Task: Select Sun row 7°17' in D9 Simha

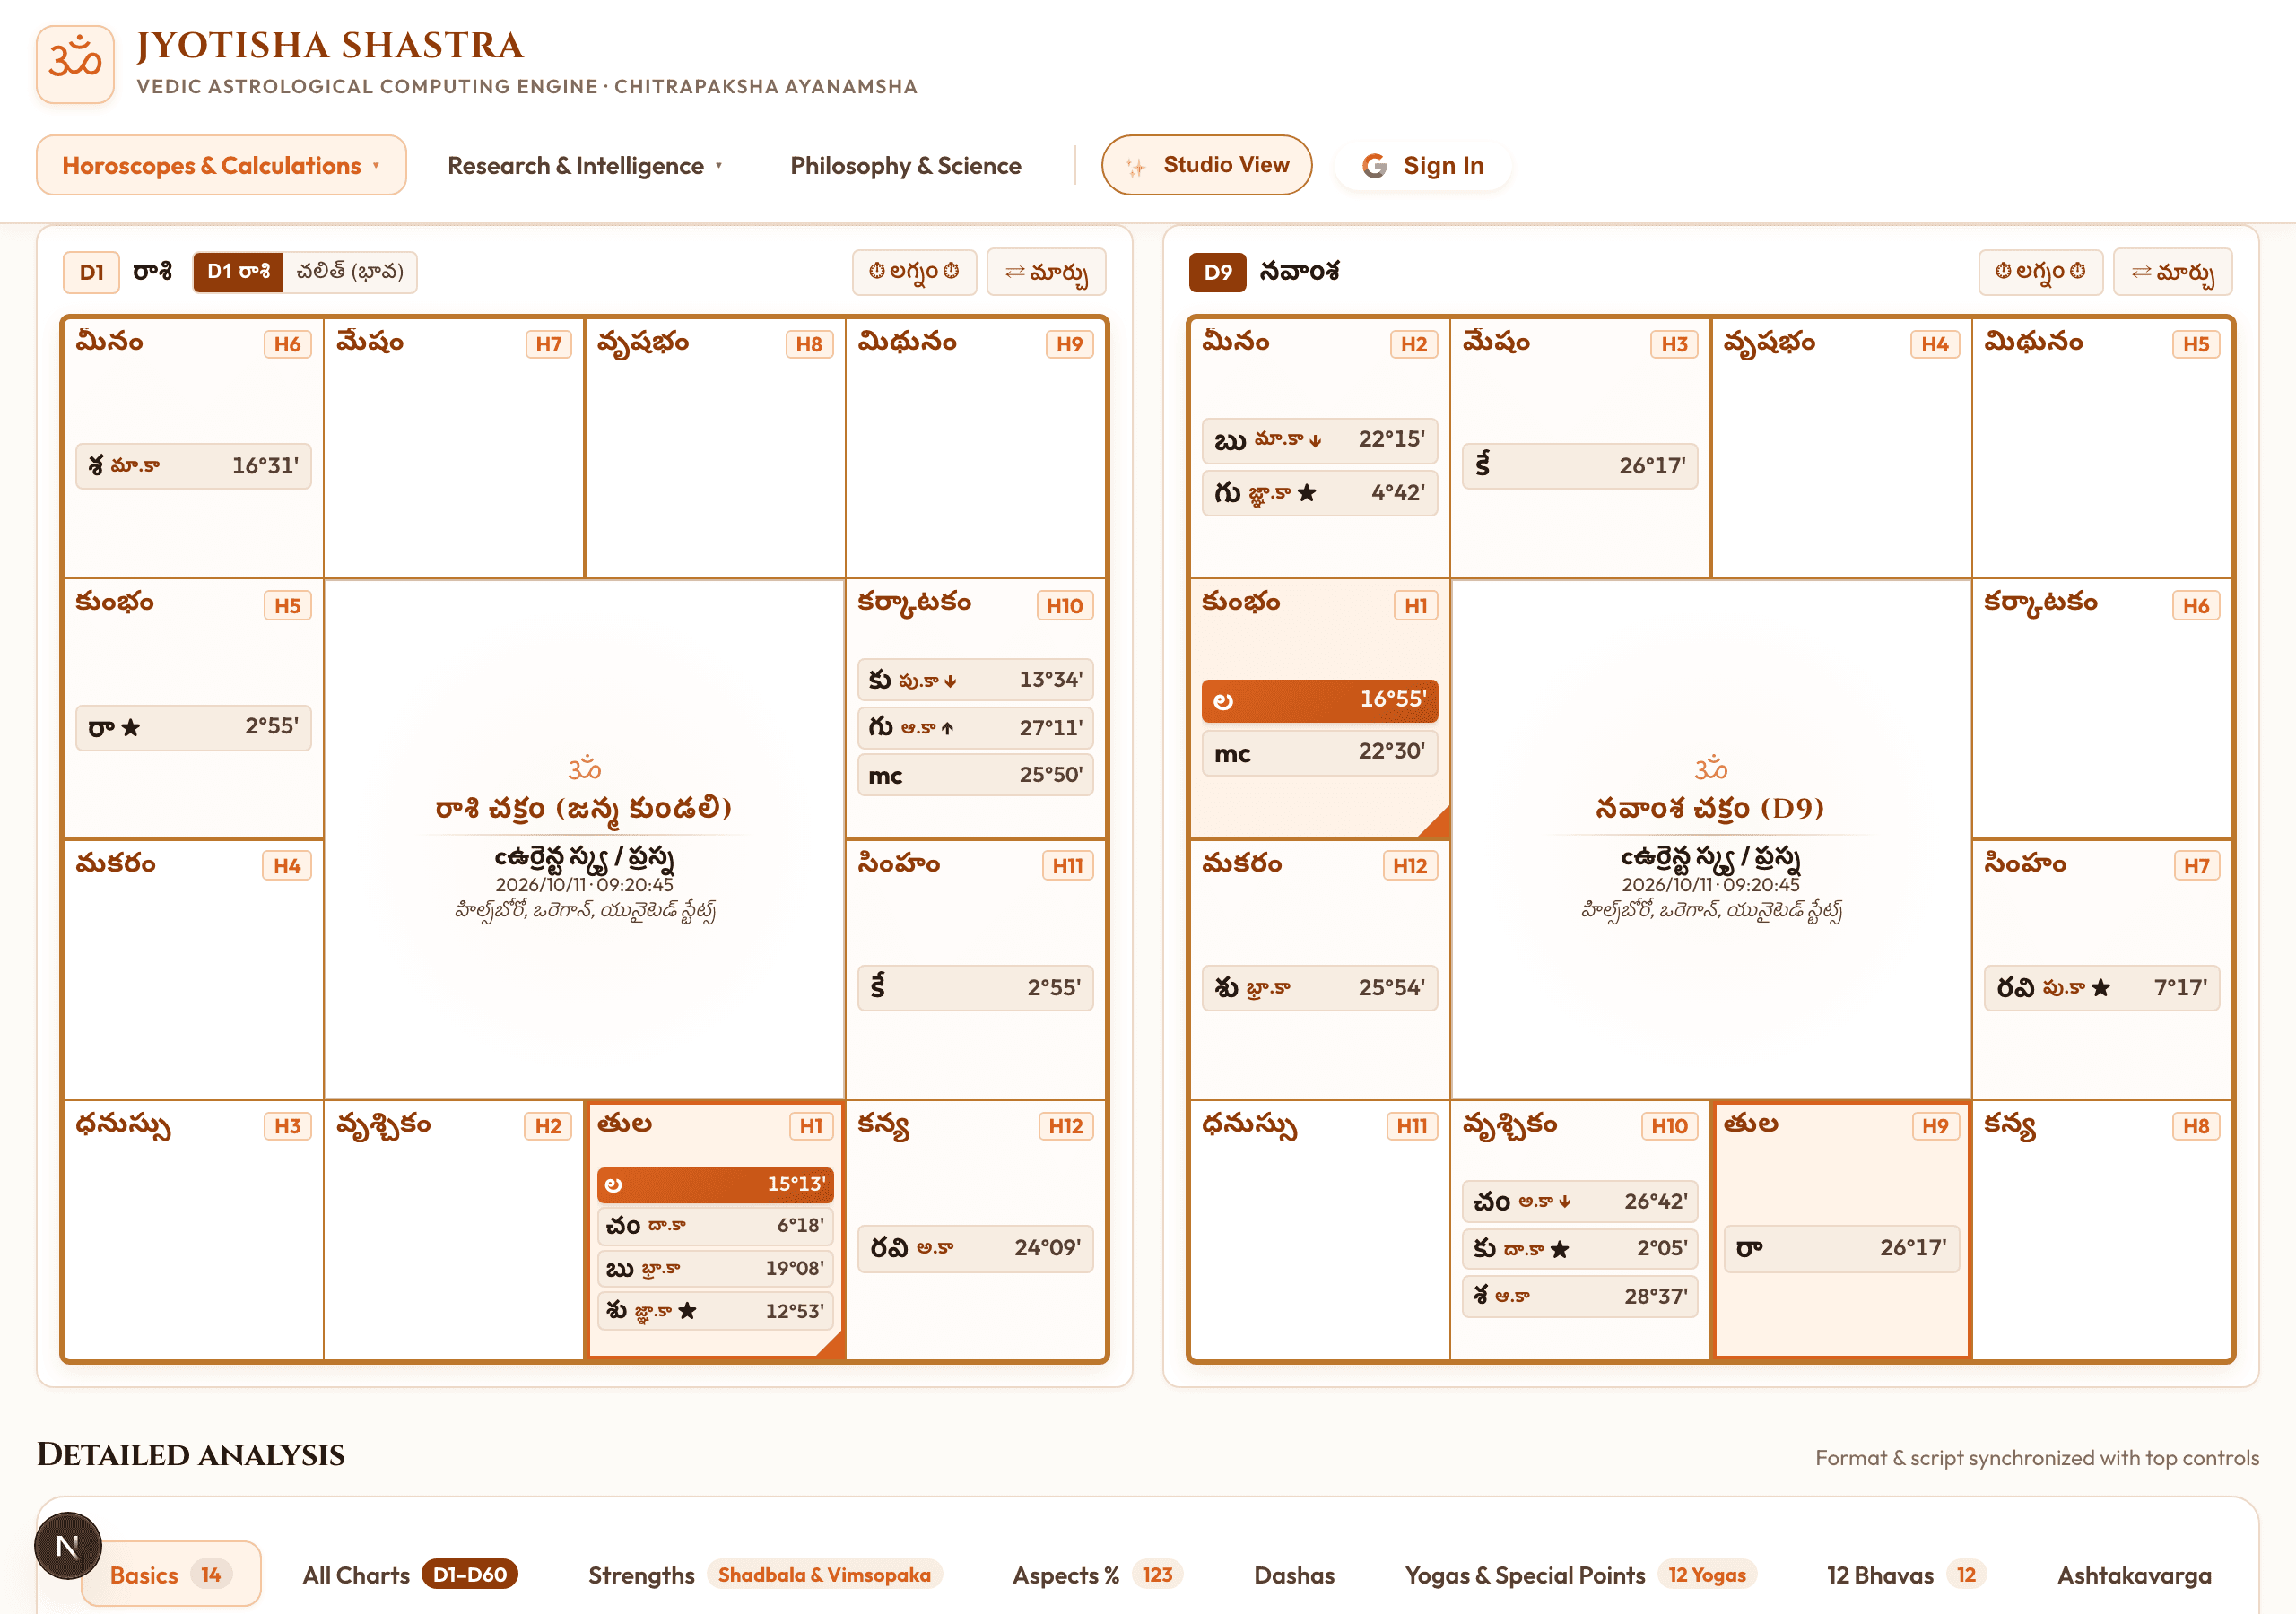Action: pyautogui.click(x=2102, y=988)
